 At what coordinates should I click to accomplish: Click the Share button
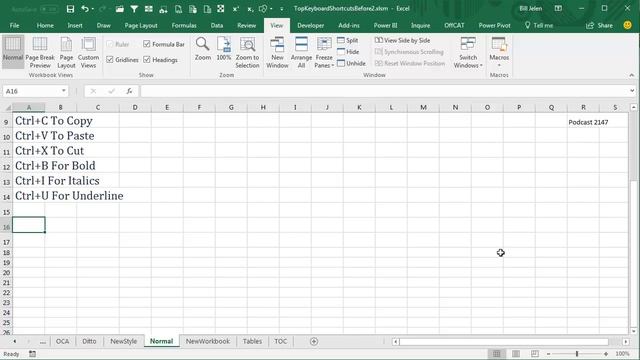(599, 25)
